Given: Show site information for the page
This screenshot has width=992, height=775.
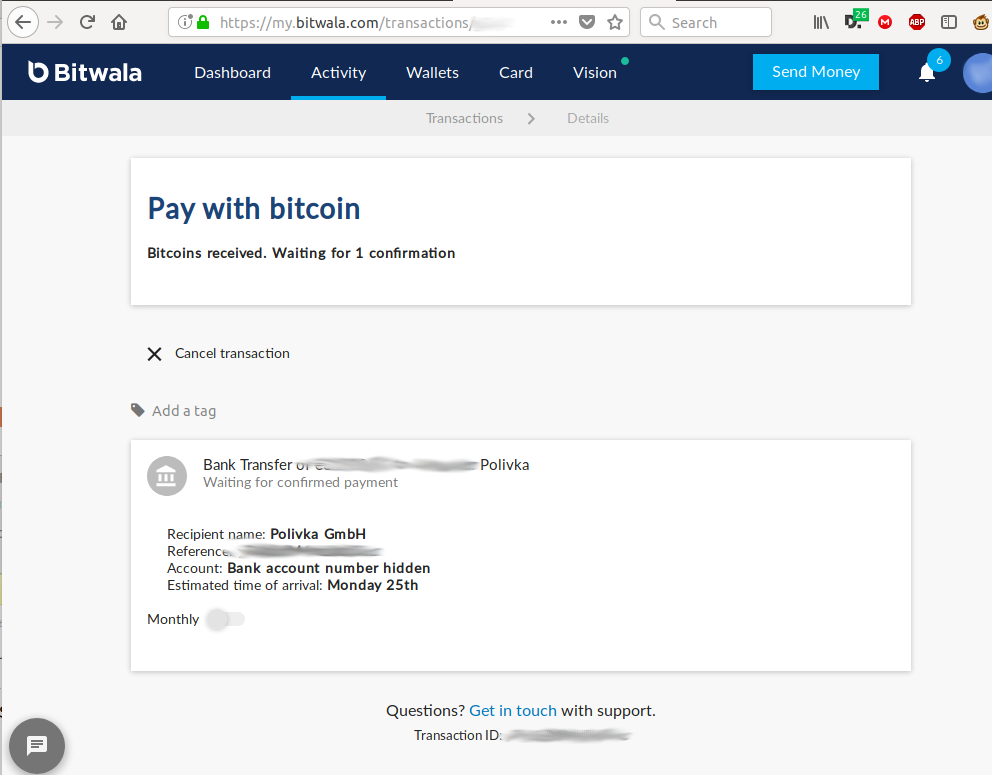Looking at the screenshot, I should pos(184,23).
